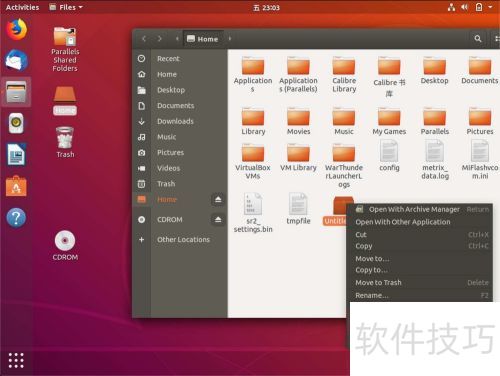Screen dimensions: 500x376
Task: Choose Open With Archive Manager
Action: point(420,209)
